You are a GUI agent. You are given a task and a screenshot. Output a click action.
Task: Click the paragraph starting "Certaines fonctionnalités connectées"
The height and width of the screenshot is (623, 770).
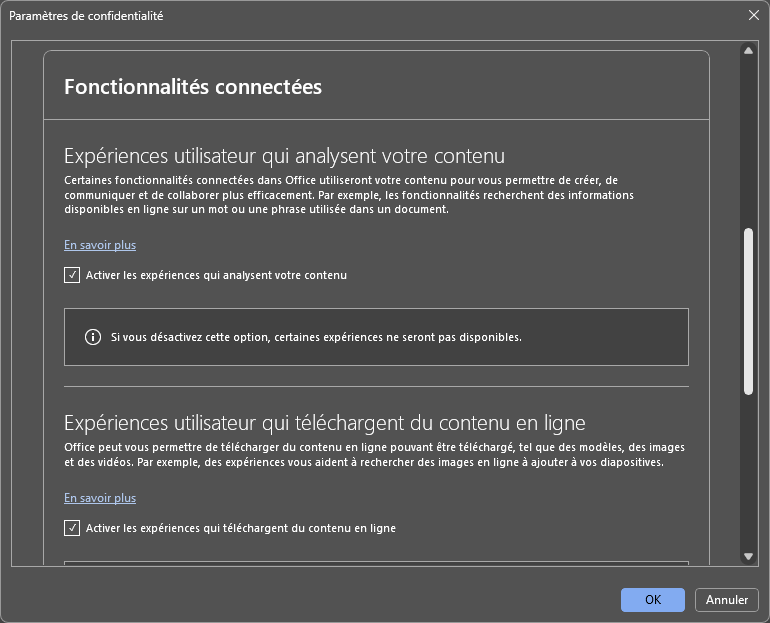click(348, 195)
